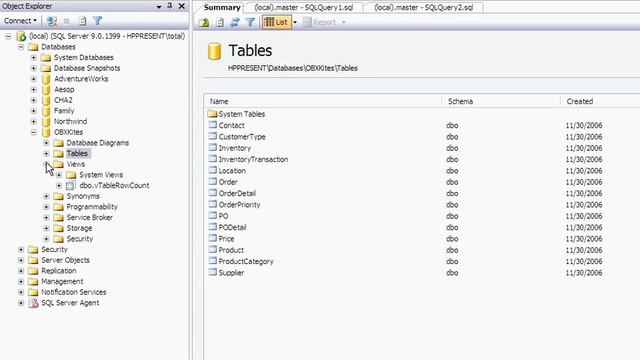Click the OrderDetail table icon
The height and width of the screenshot is (360, 640).
213,193
